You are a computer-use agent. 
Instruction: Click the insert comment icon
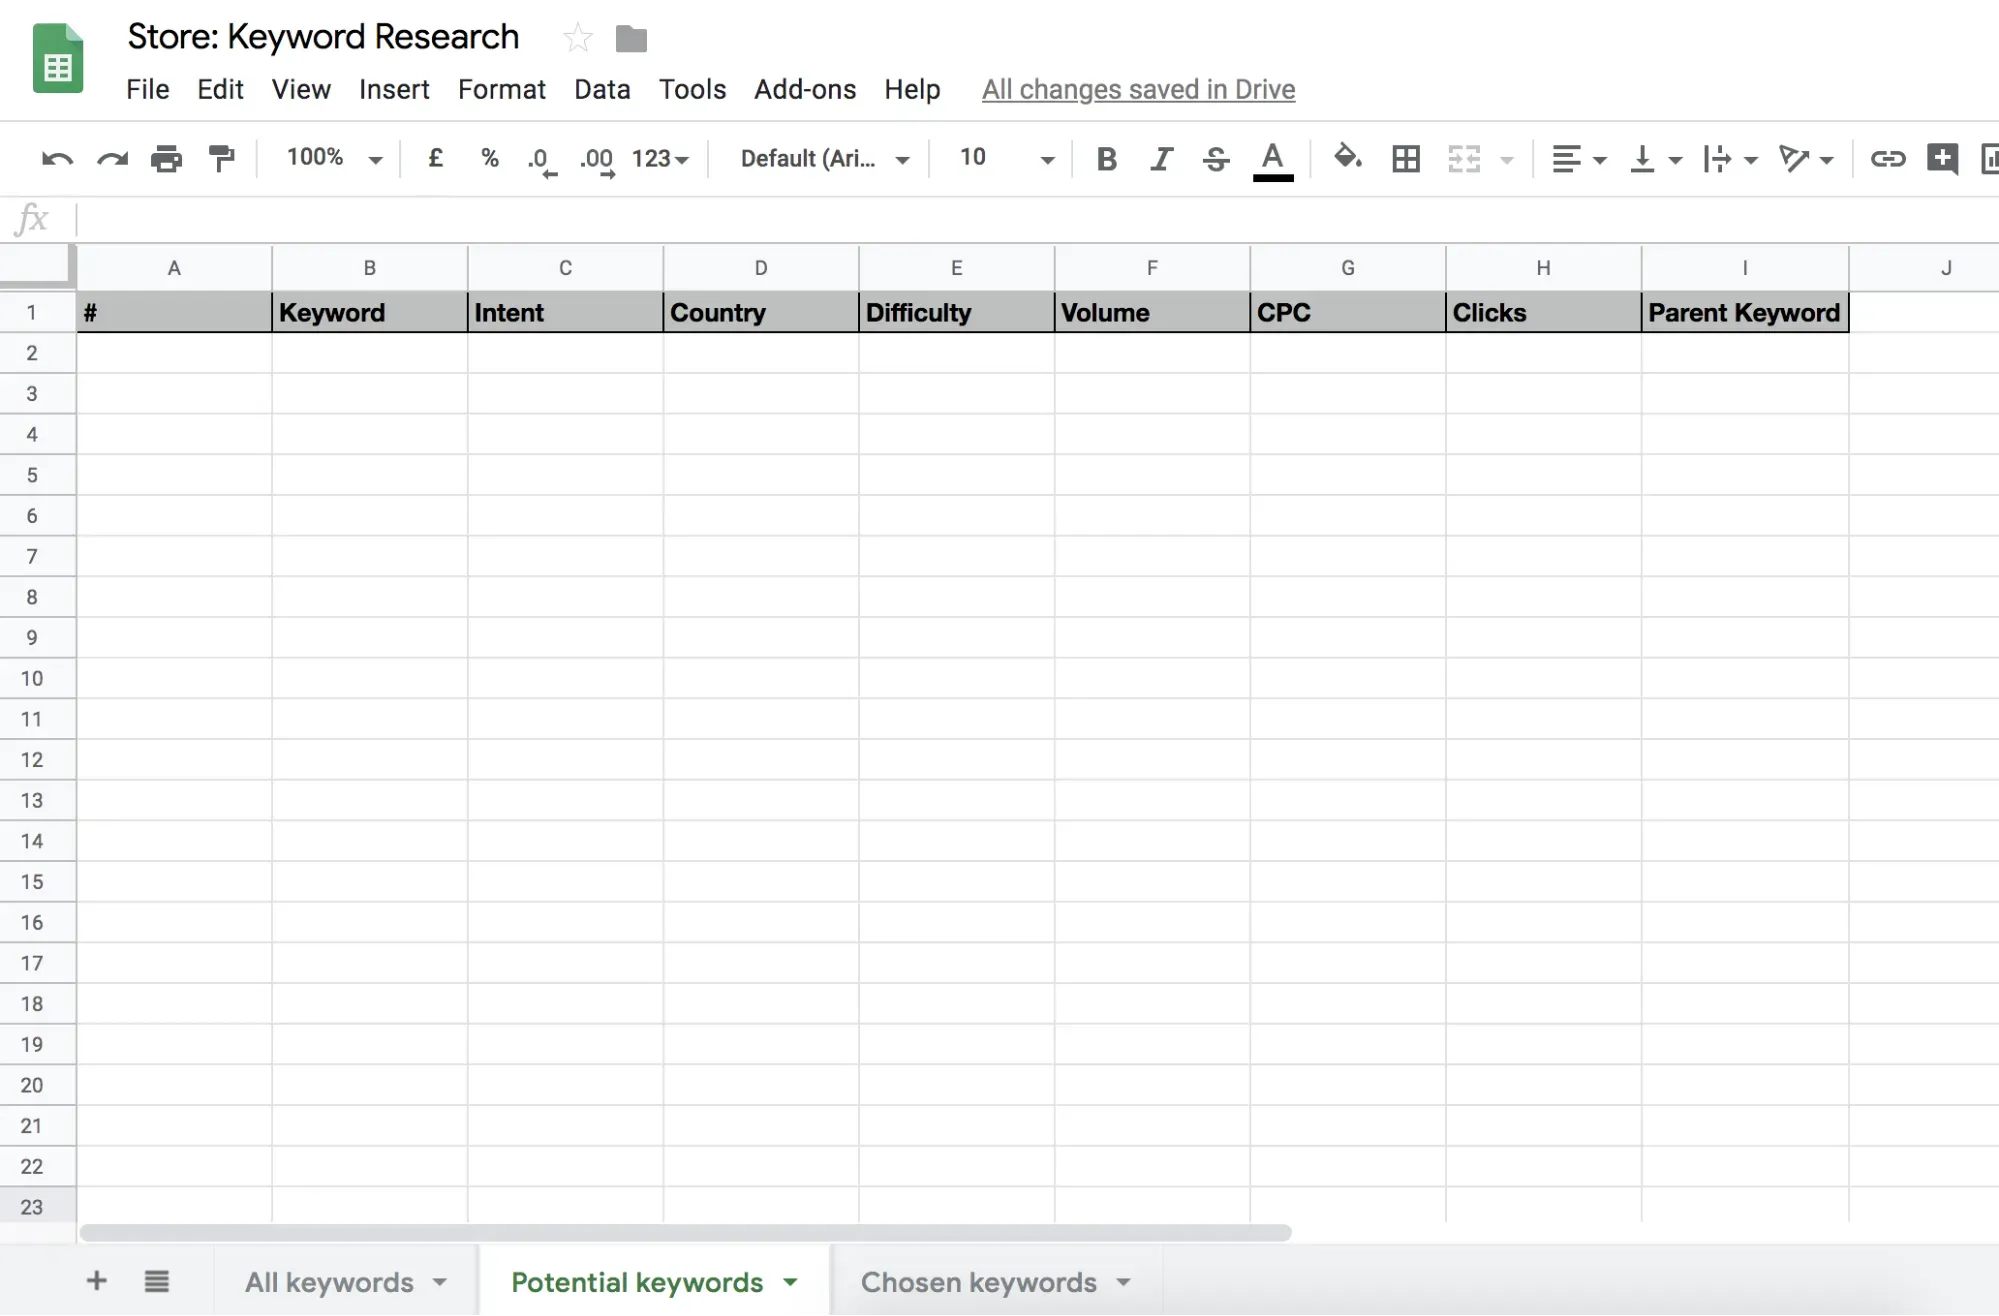click(x=1941, y=159)
